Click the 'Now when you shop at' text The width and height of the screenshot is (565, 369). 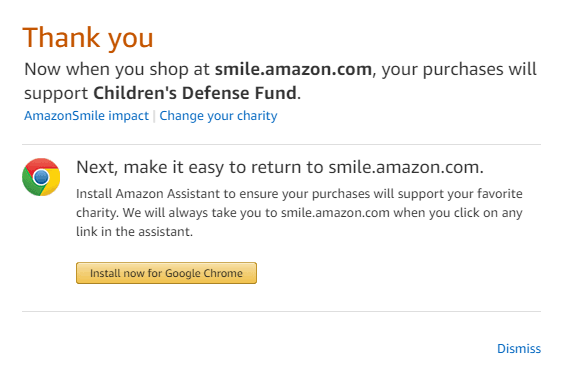[117, 69]
